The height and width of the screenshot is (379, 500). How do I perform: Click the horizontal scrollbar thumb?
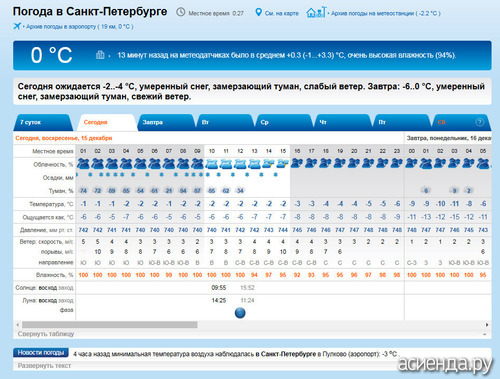(x=110, y=324)
